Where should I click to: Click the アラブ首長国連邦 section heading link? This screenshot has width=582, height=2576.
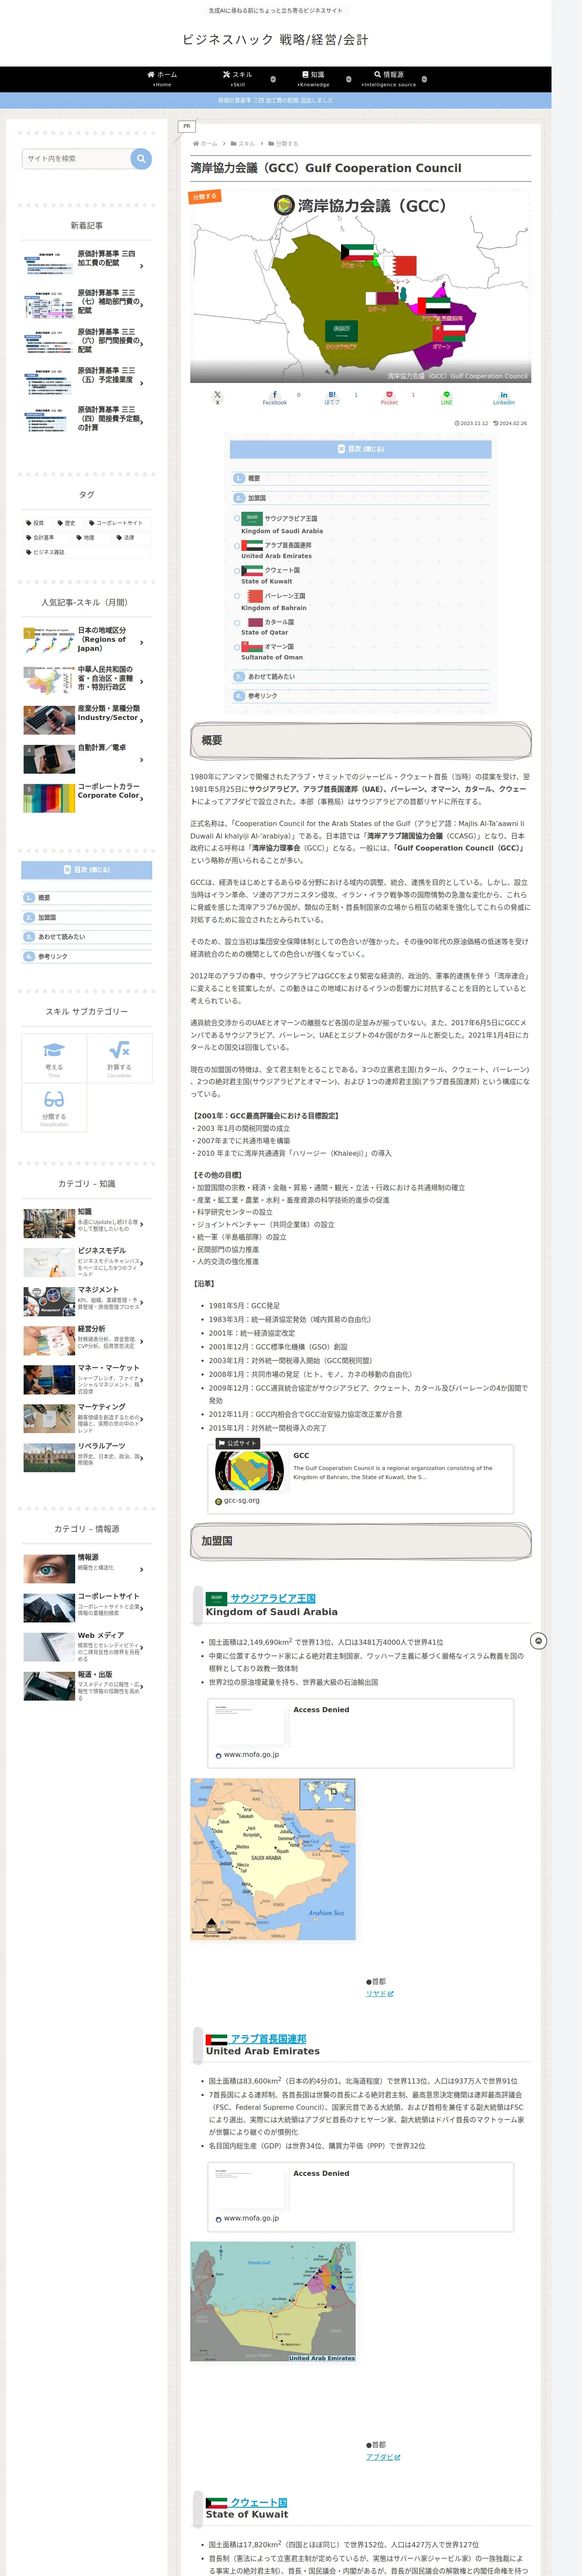coord(268,2039)
